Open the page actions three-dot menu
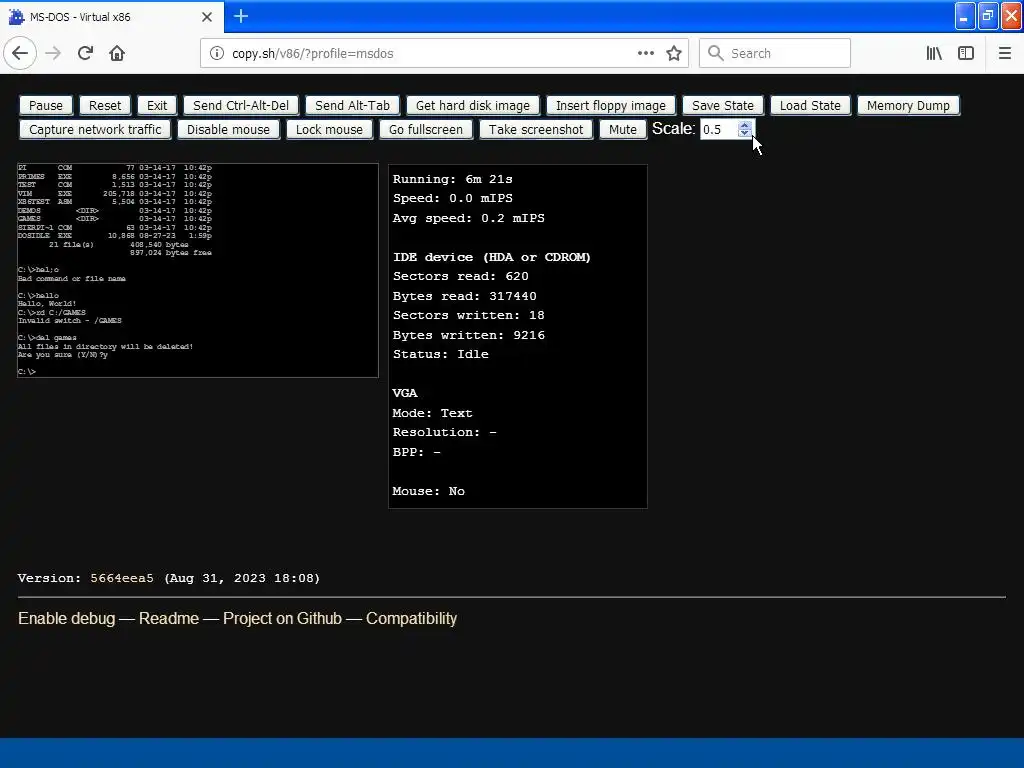The width and height of the screenshot is (1024, 768). [645, 54]
